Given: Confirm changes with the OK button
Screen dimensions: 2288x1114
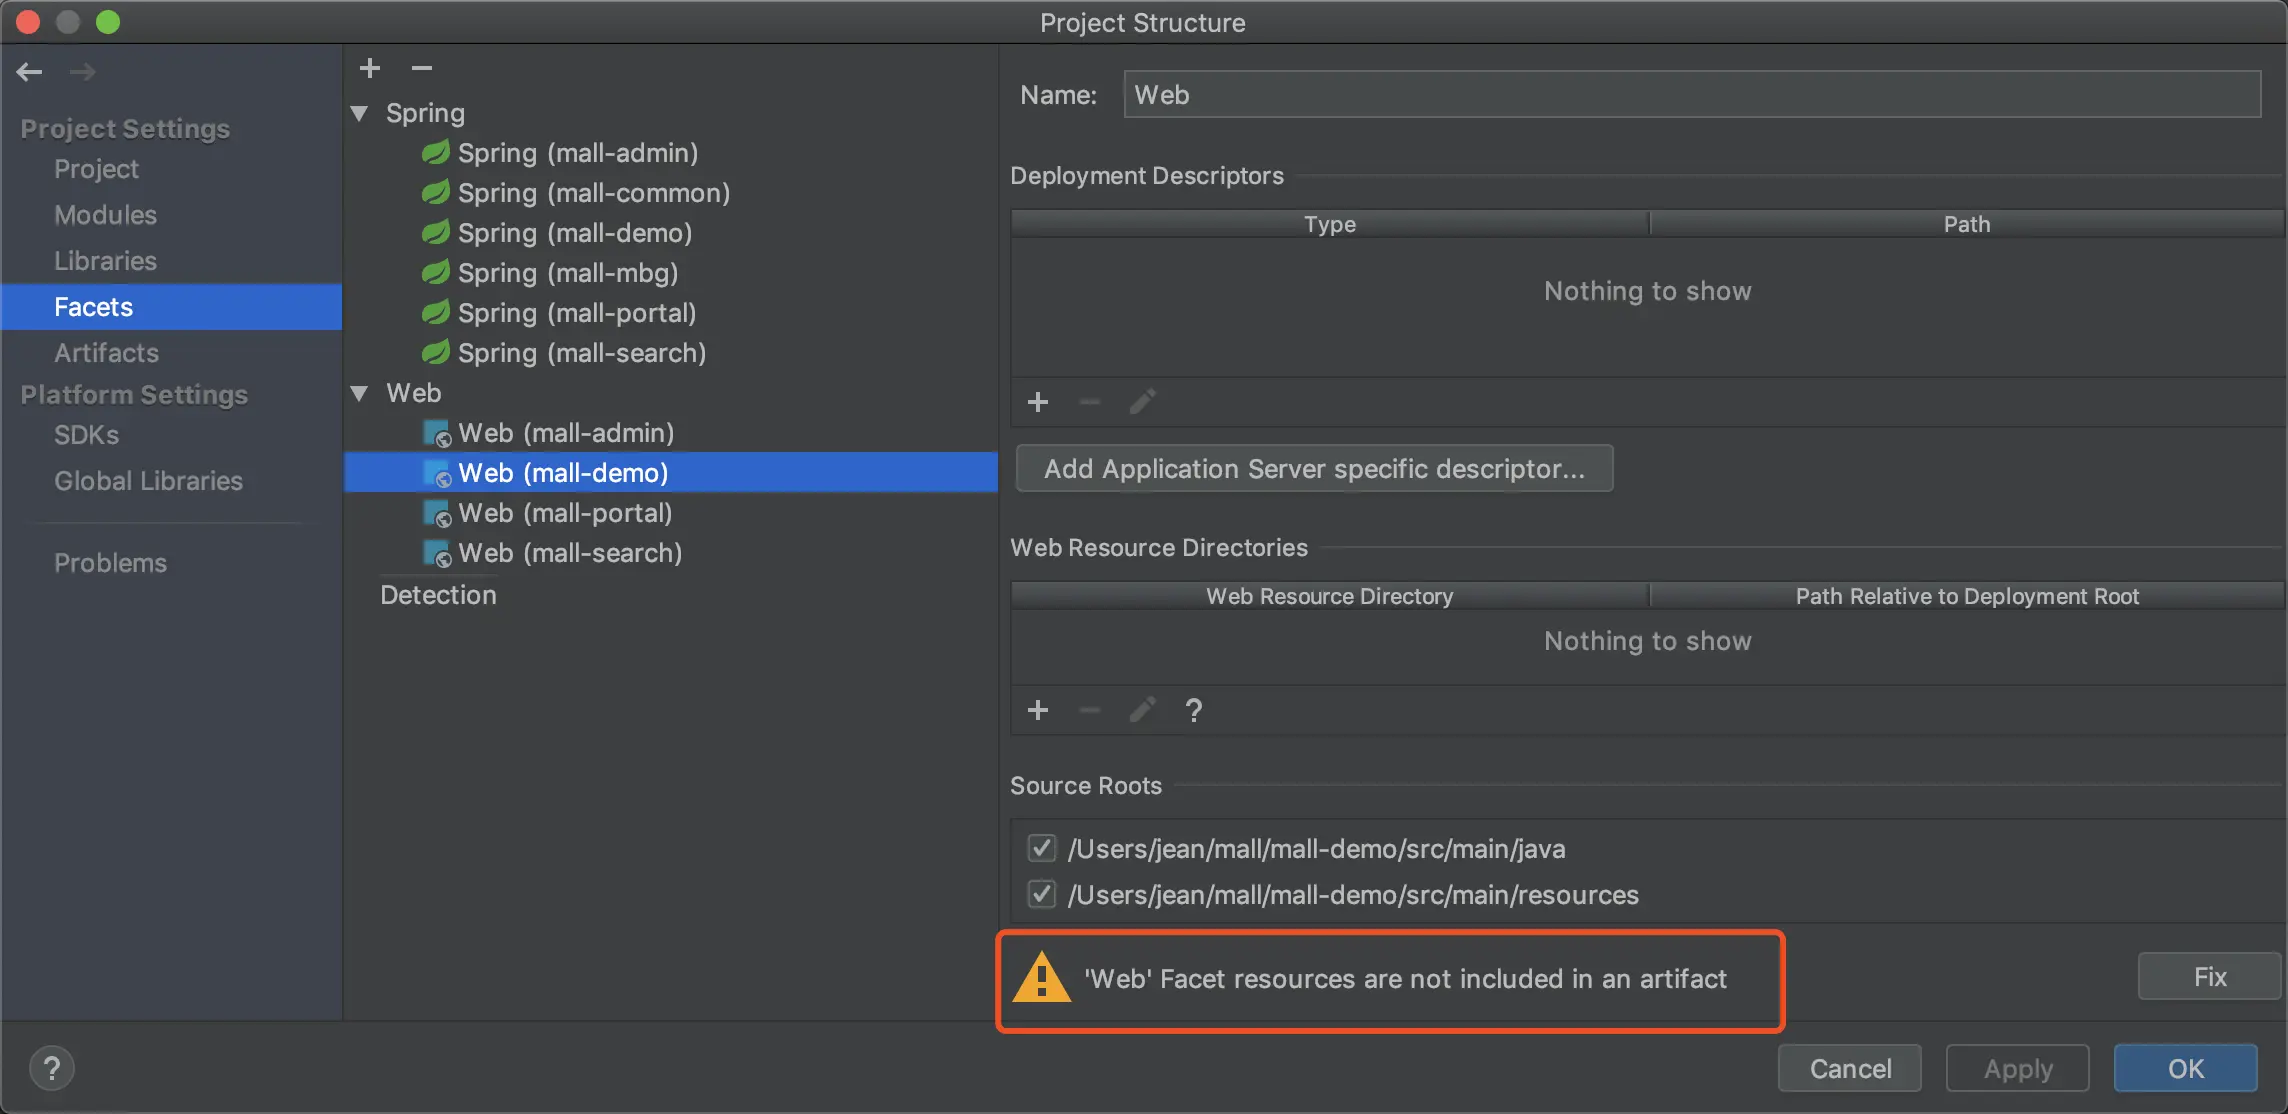Looking at the screenshot, I should coord(2185,1068).
